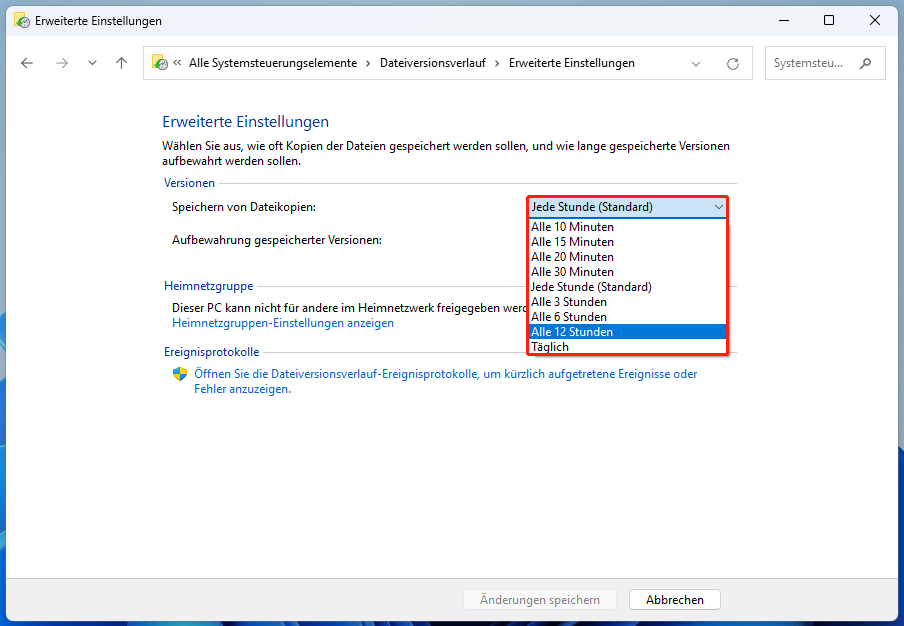Choose Alle 6 Stunden
904x626 pixels.
pyautogui.click(x=627, y=316)
